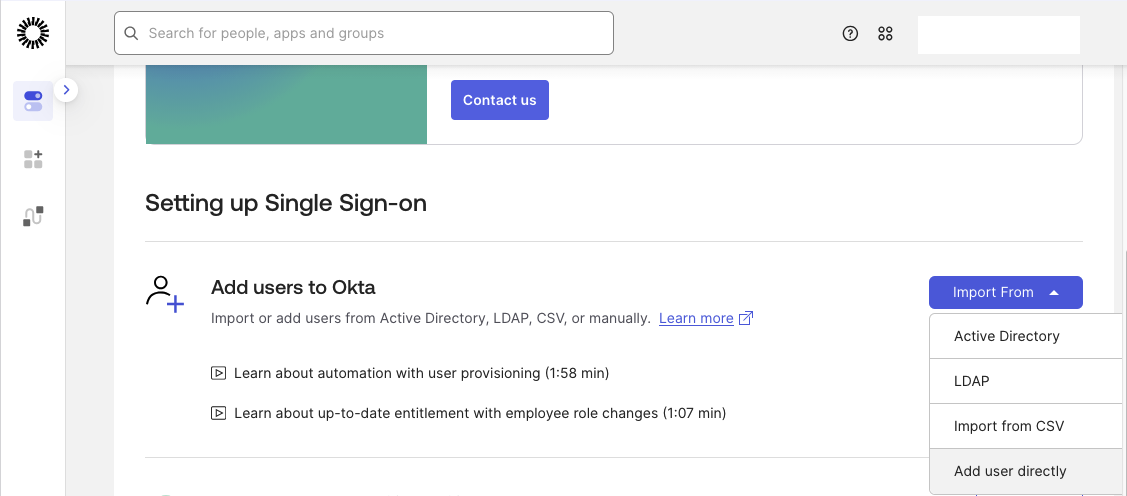This screenshot has height=496, width=1127.
Task: Click the Okta sunburst logo
Action: pos(32,33)
